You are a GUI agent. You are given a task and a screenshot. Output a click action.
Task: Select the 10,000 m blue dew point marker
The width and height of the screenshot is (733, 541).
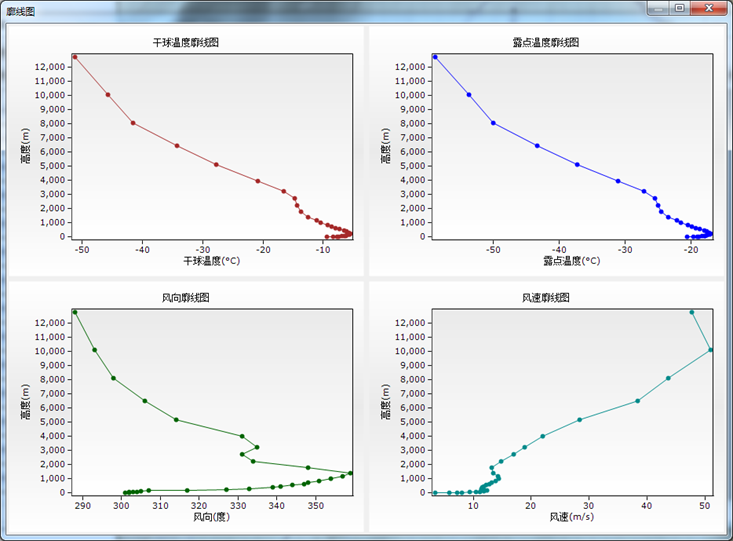point(469,95)
